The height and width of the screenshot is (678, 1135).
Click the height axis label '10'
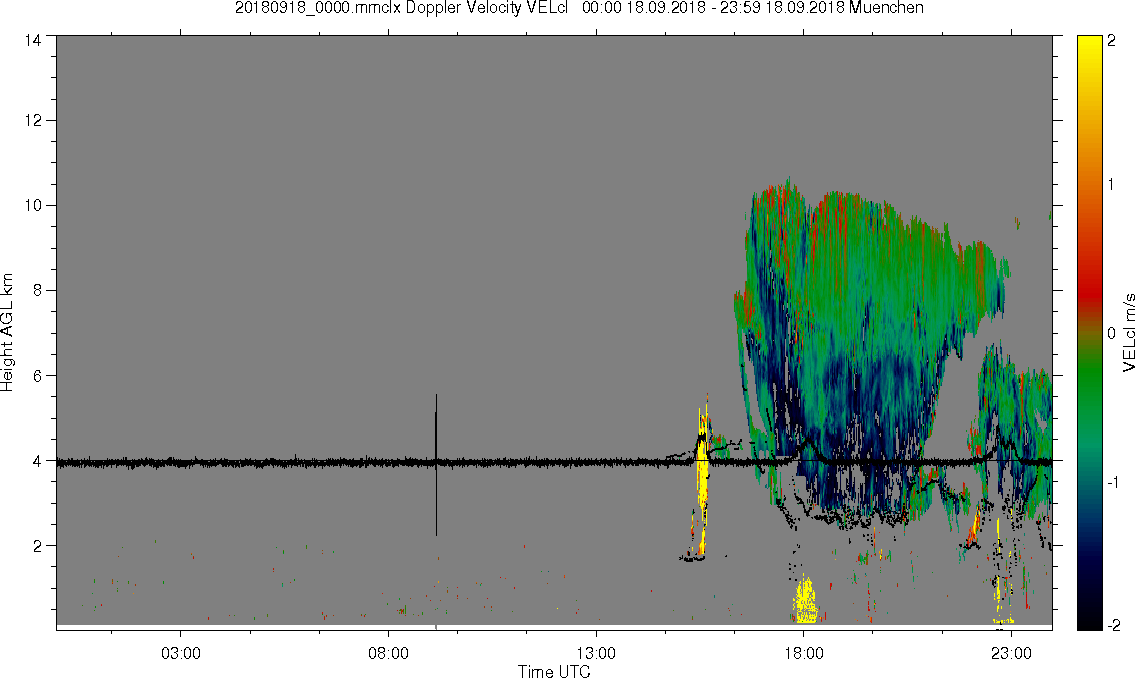(x=33, y=205)
